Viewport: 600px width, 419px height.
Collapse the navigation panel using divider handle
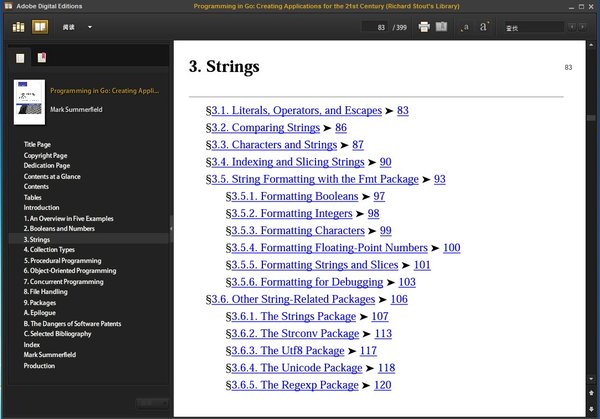click(170, 230)
